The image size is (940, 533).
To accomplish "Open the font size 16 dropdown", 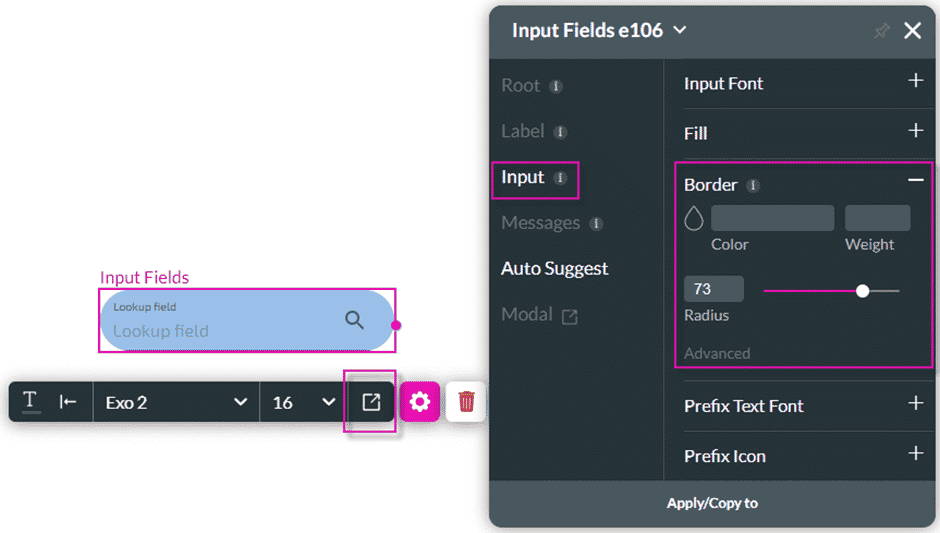I will (x=303, y=402).
